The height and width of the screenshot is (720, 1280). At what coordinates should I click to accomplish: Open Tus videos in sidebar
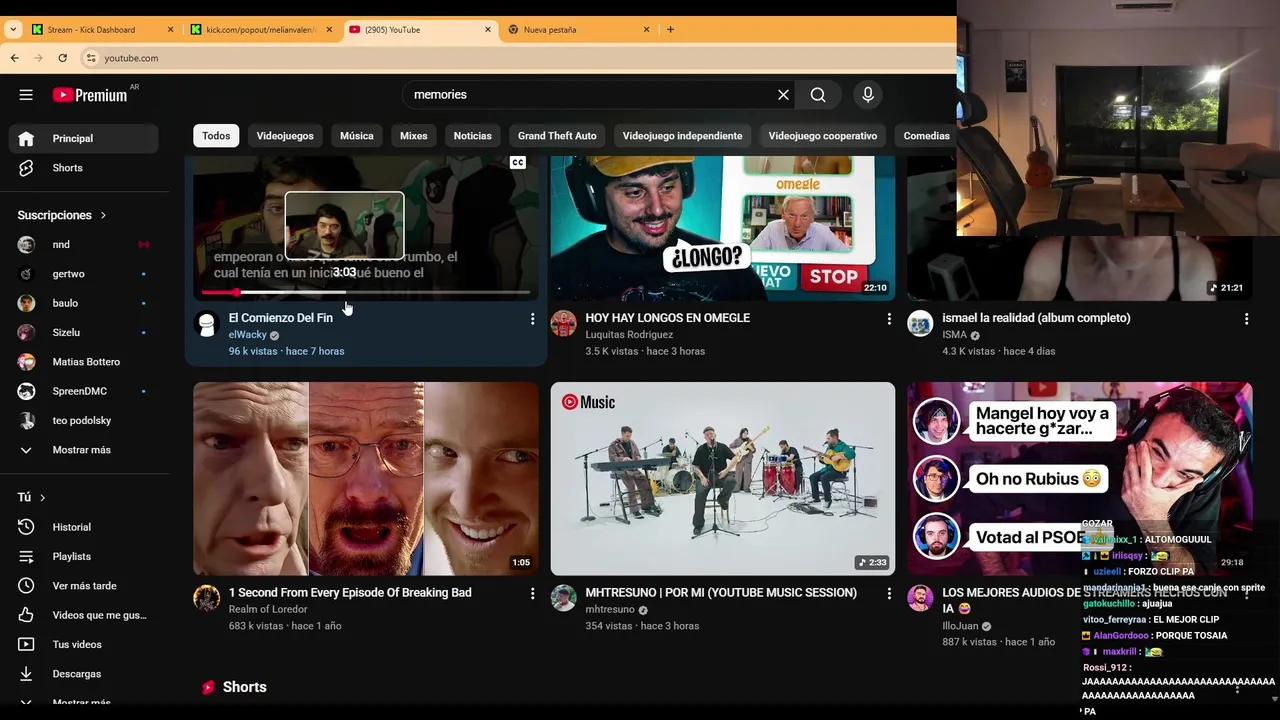point(84,644)
